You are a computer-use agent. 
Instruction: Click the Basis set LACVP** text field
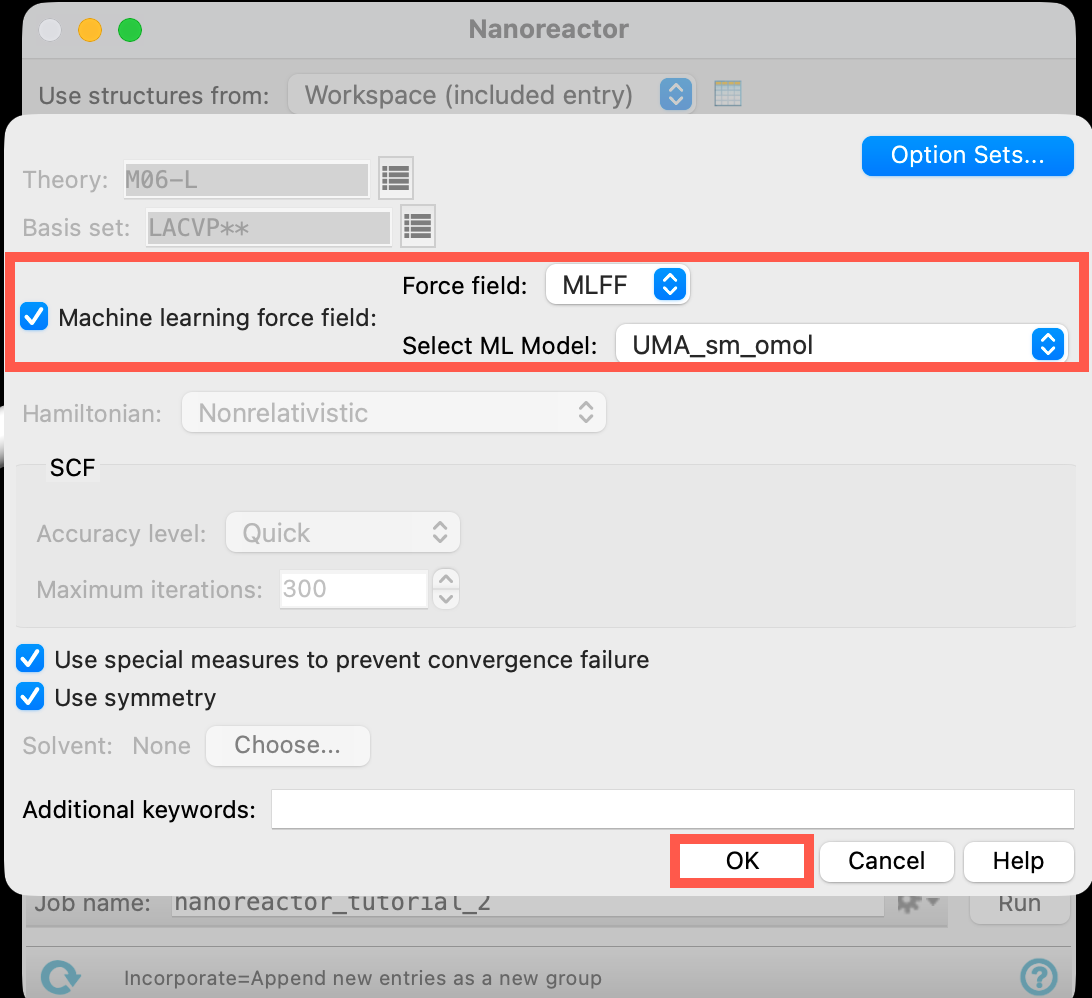tap(268, 227)
